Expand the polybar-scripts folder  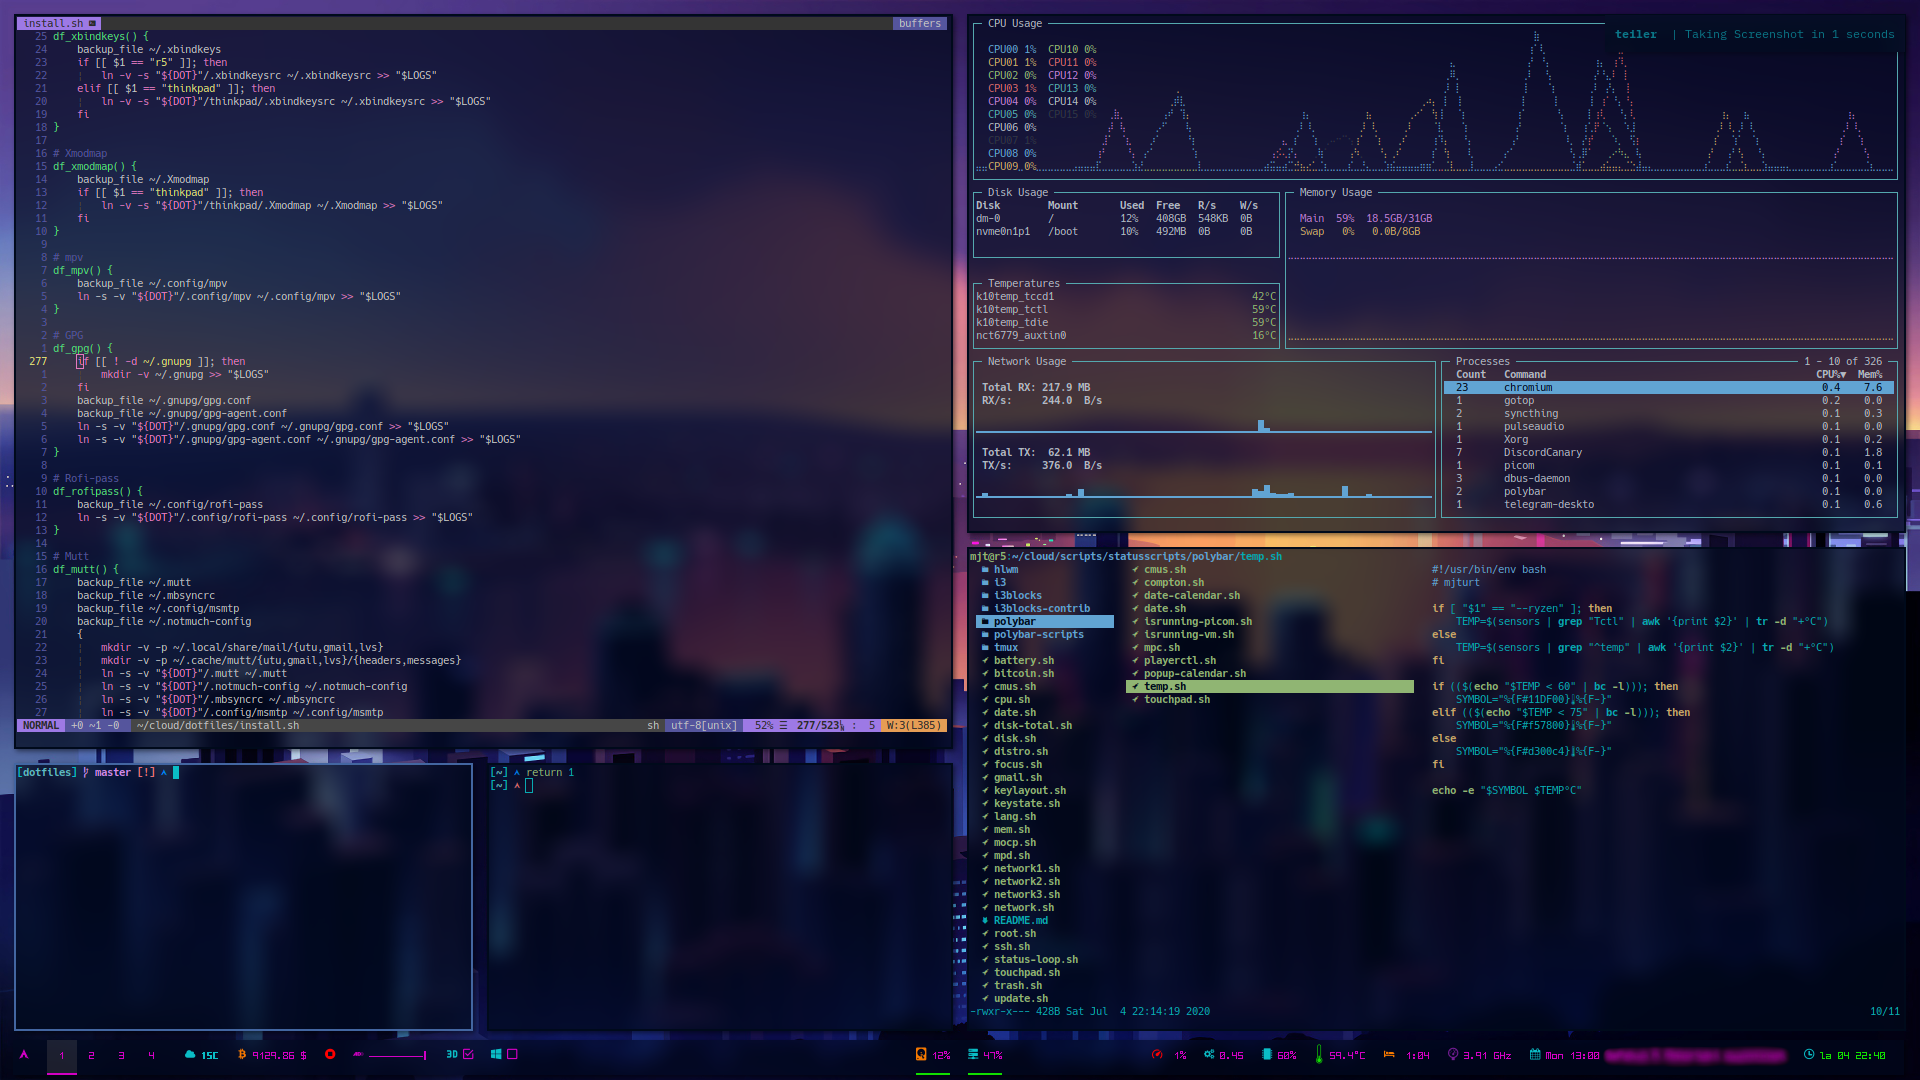(1038, 635)
